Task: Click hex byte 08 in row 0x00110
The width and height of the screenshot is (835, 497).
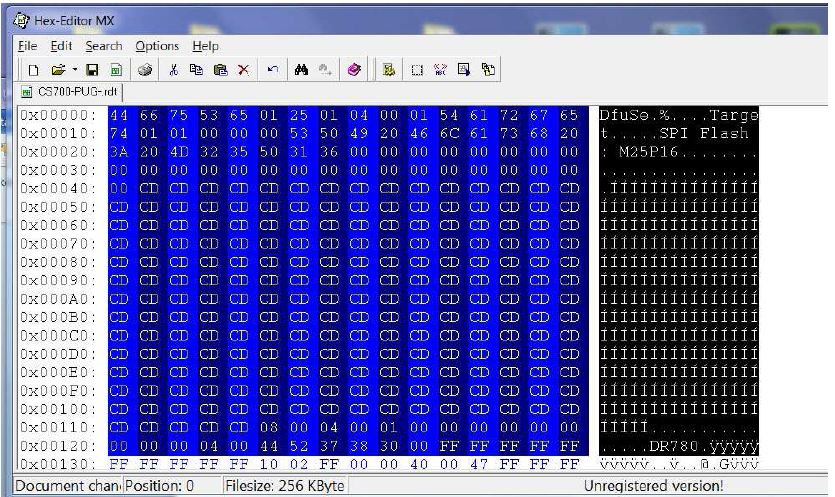Action: pos(269,428)
